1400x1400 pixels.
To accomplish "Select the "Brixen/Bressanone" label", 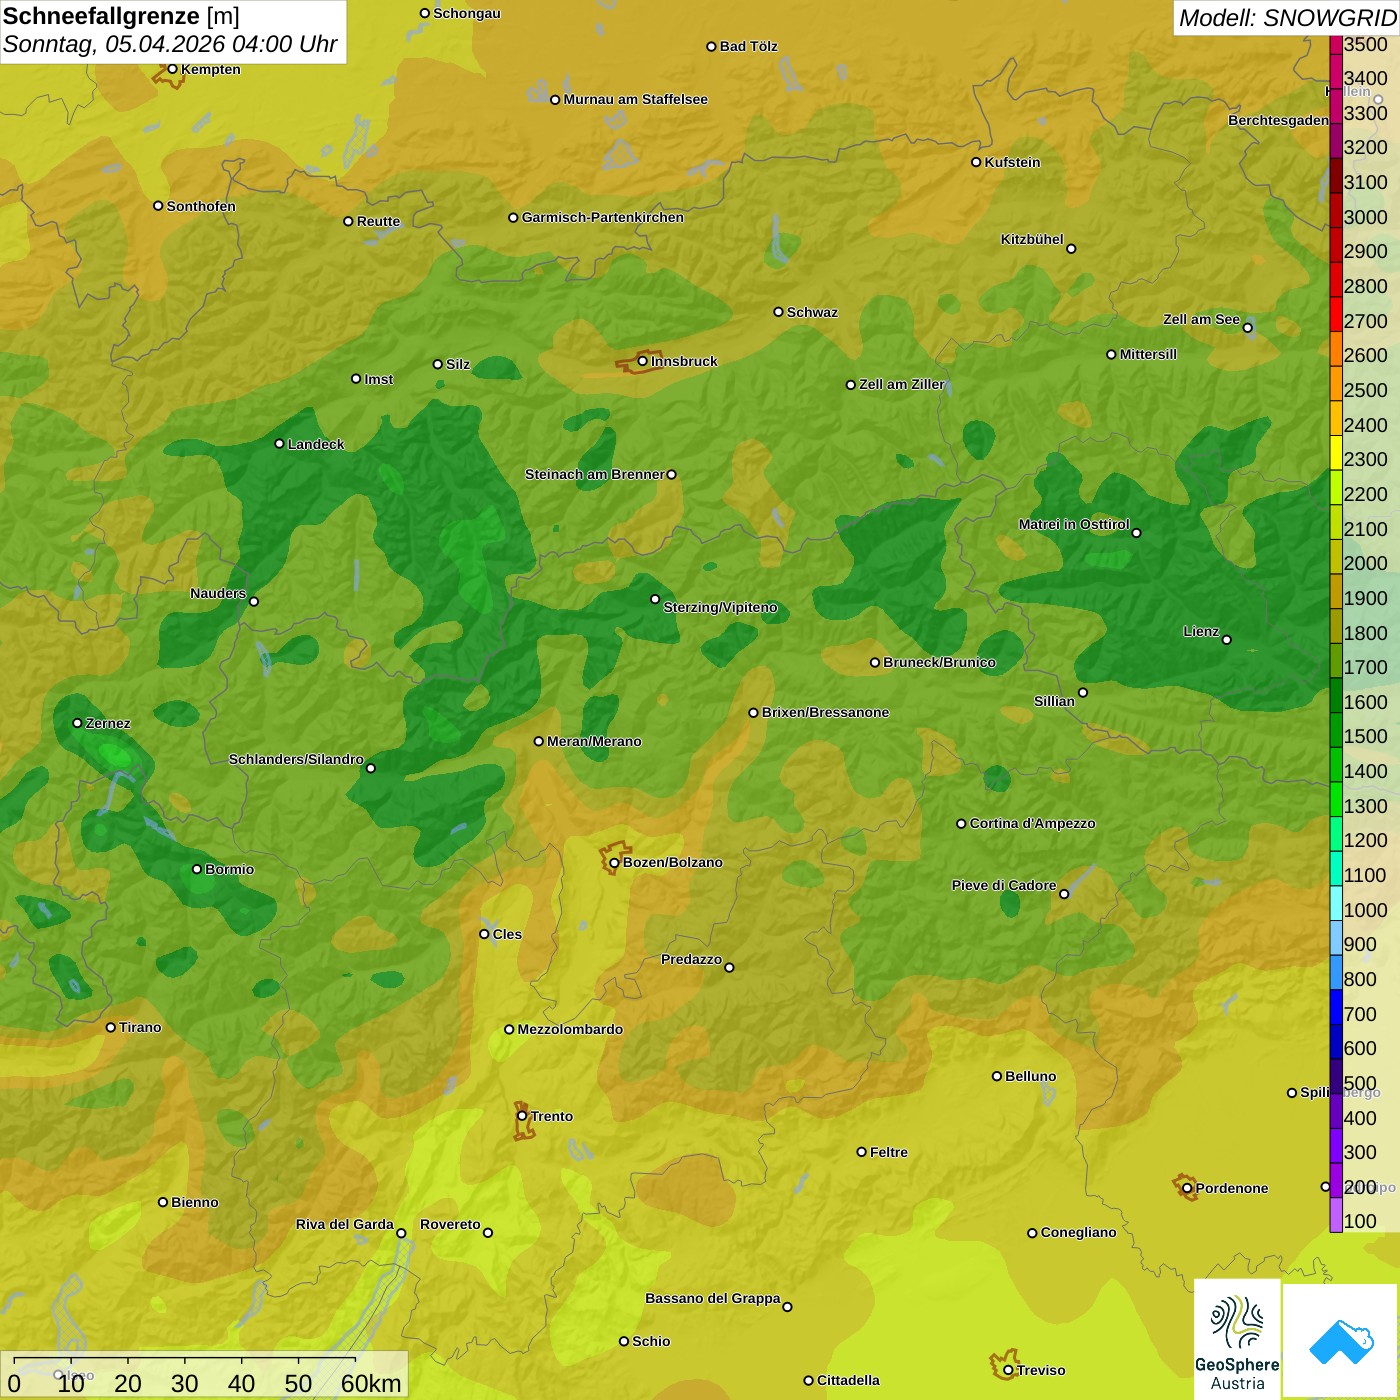I will pos(825,712).
